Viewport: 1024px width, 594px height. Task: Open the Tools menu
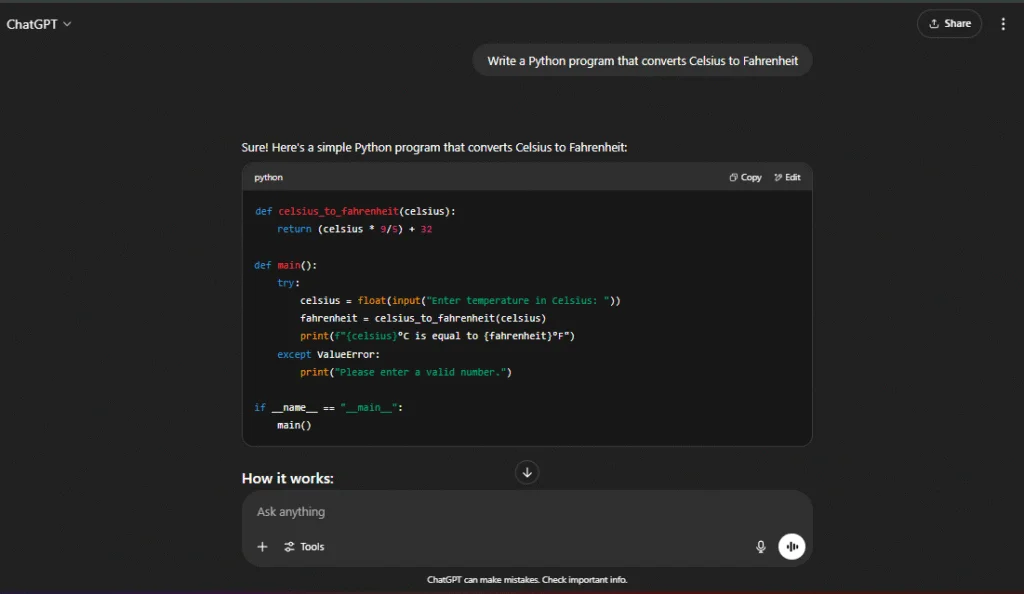[x=304, y=547]
